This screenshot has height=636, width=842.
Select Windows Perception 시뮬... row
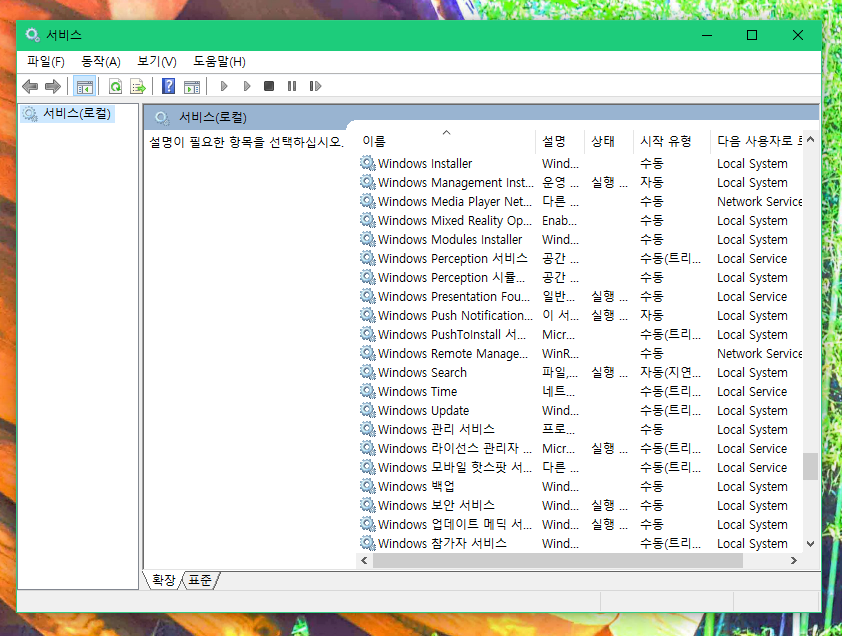point(581,277)
